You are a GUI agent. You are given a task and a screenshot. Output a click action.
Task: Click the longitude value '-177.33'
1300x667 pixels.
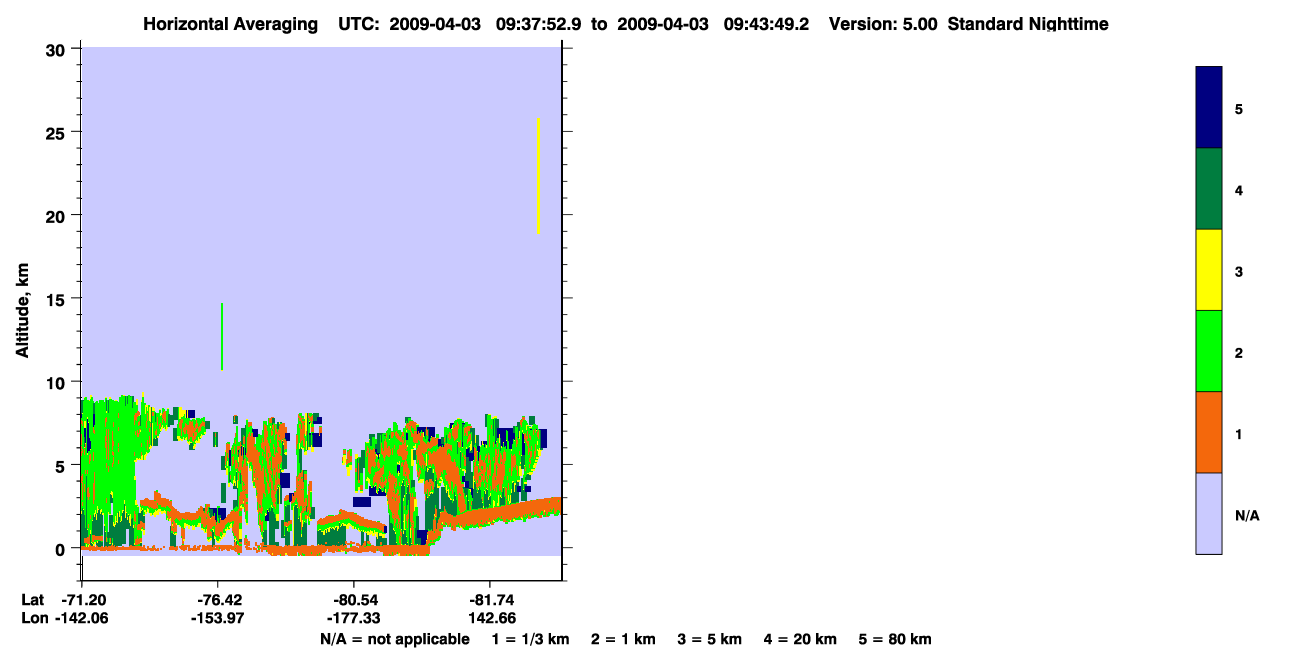[355, 619]
